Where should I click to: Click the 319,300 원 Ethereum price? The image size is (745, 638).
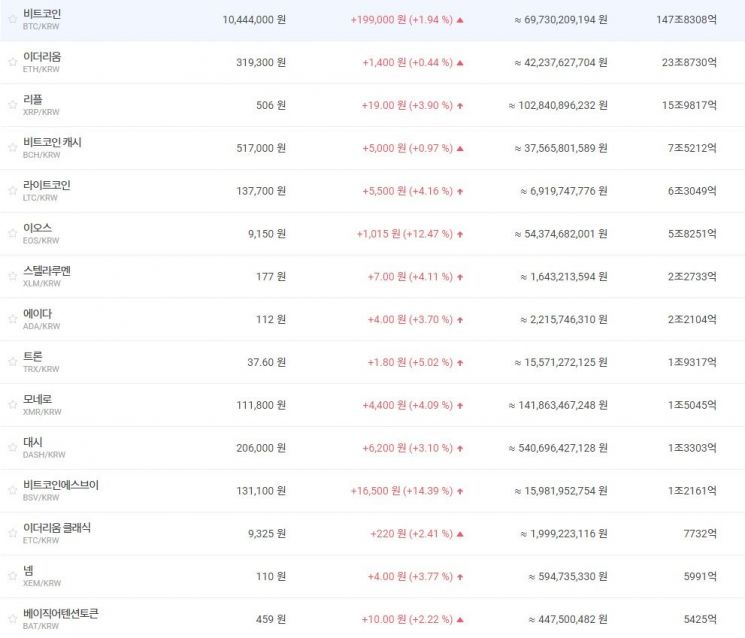tap(261, 62)
